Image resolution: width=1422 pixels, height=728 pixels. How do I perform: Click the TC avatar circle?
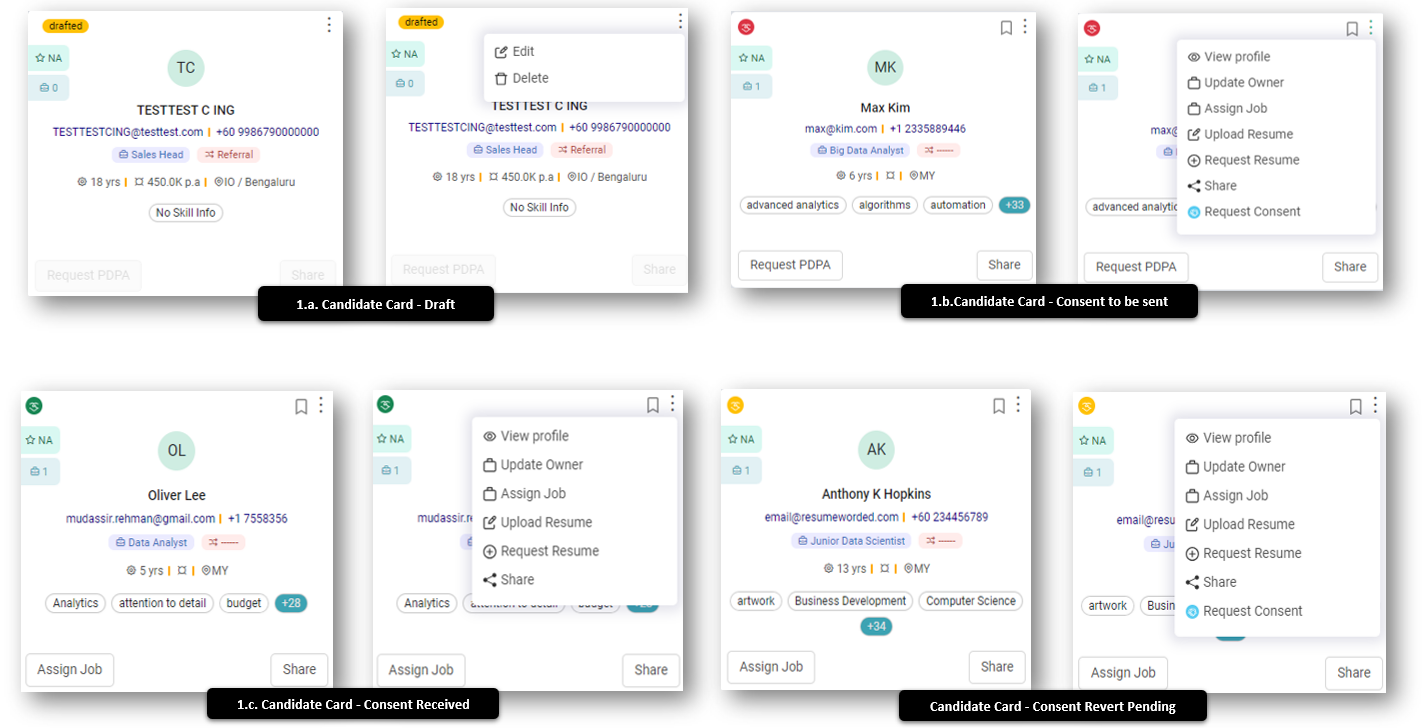186,68
